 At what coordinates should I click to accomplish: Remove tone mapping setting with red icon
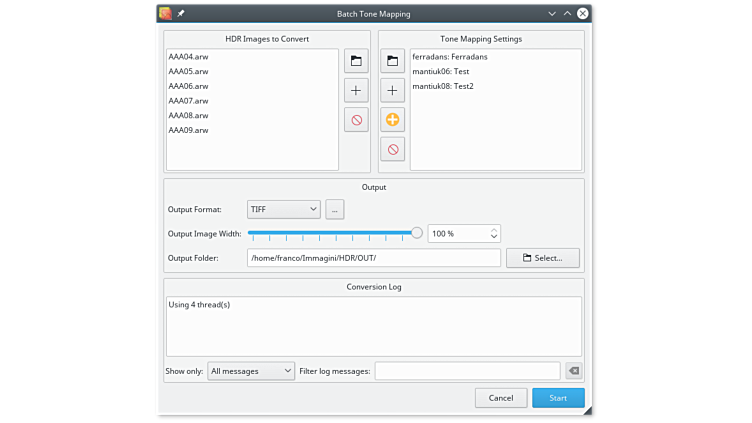point(392,149)
